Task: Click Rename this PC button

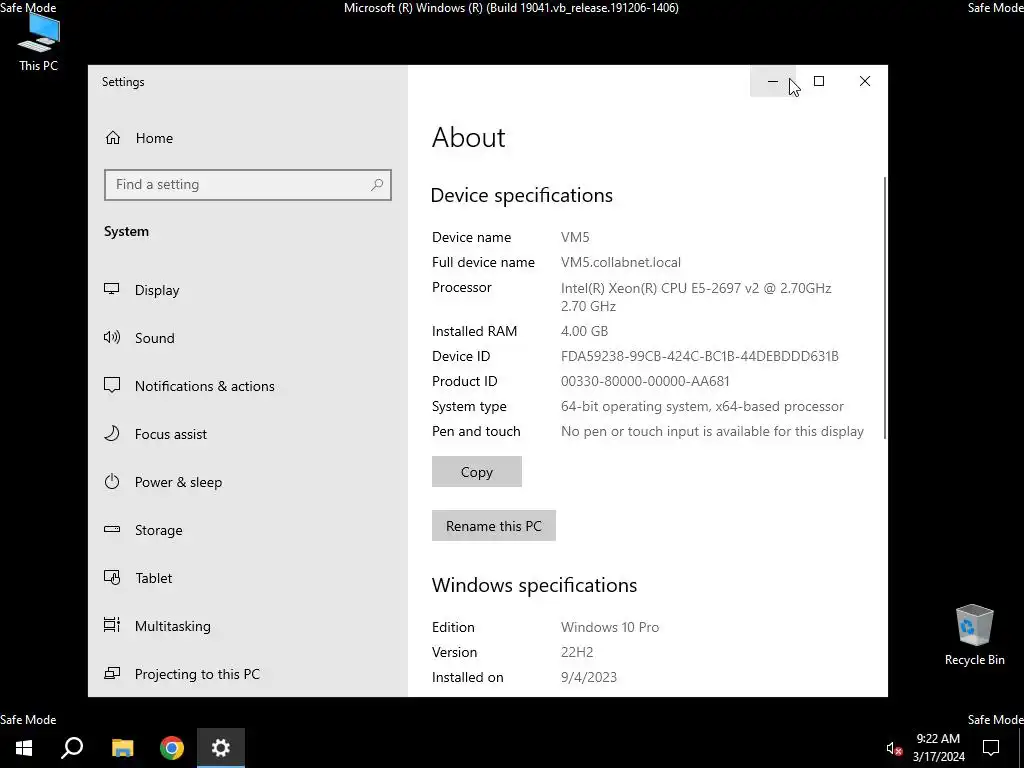Action: click(x=494, y=526)
